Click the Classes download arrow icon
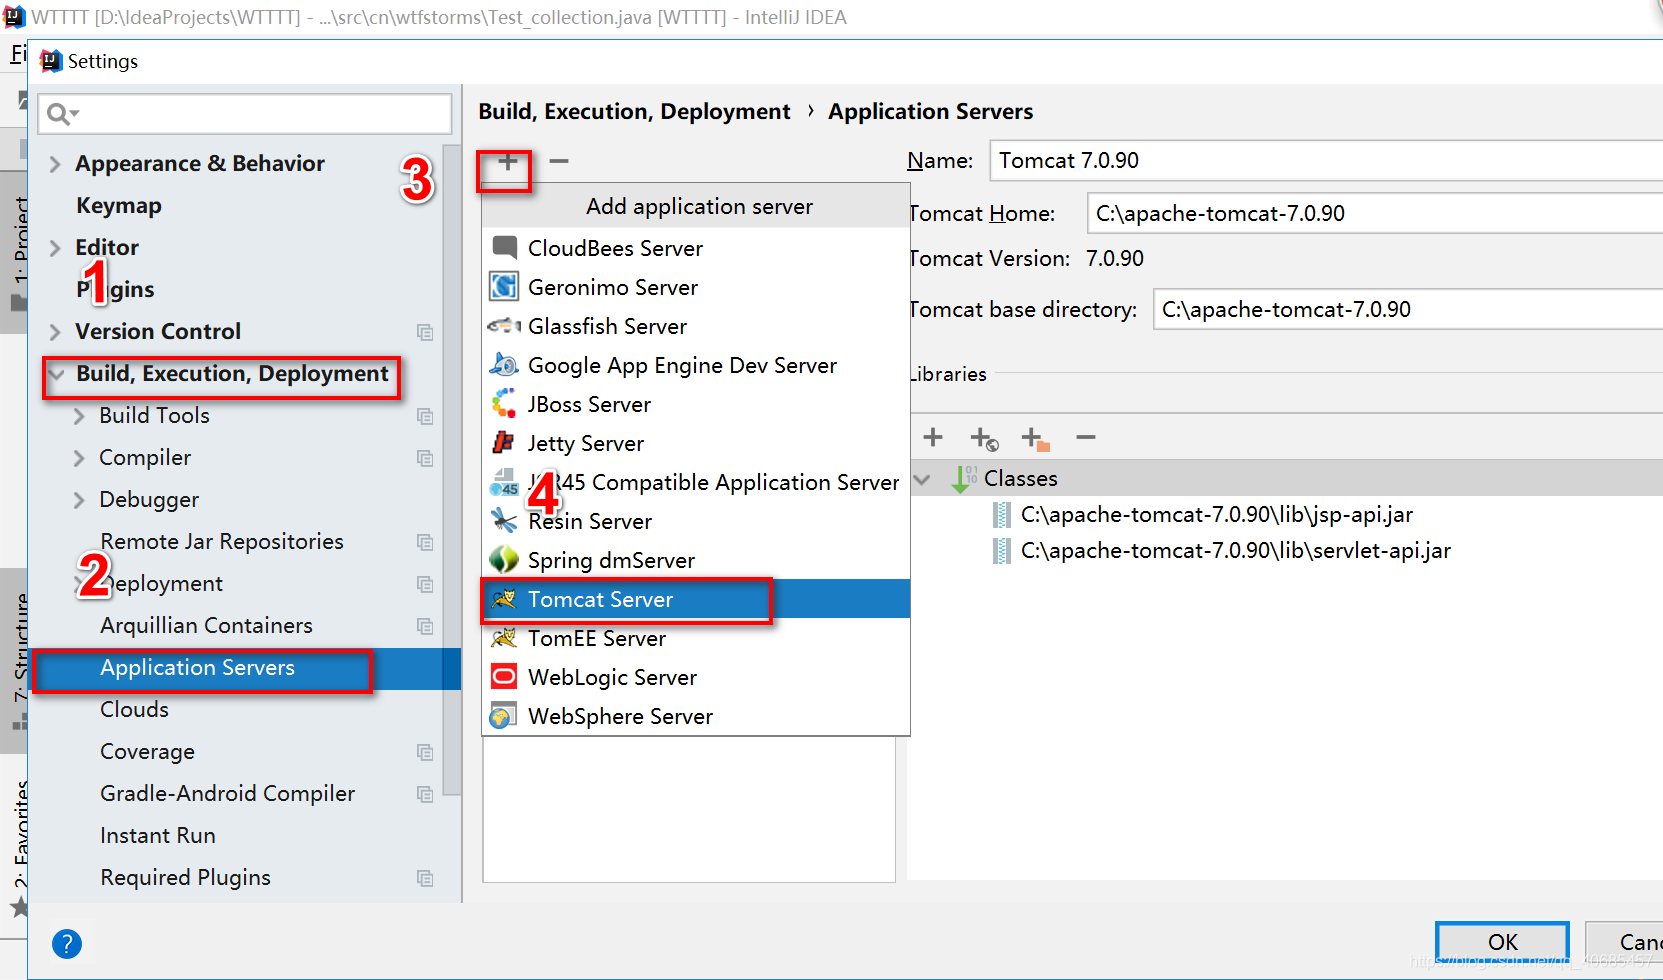Screen dimensions: 1663x980 (962, 479)
